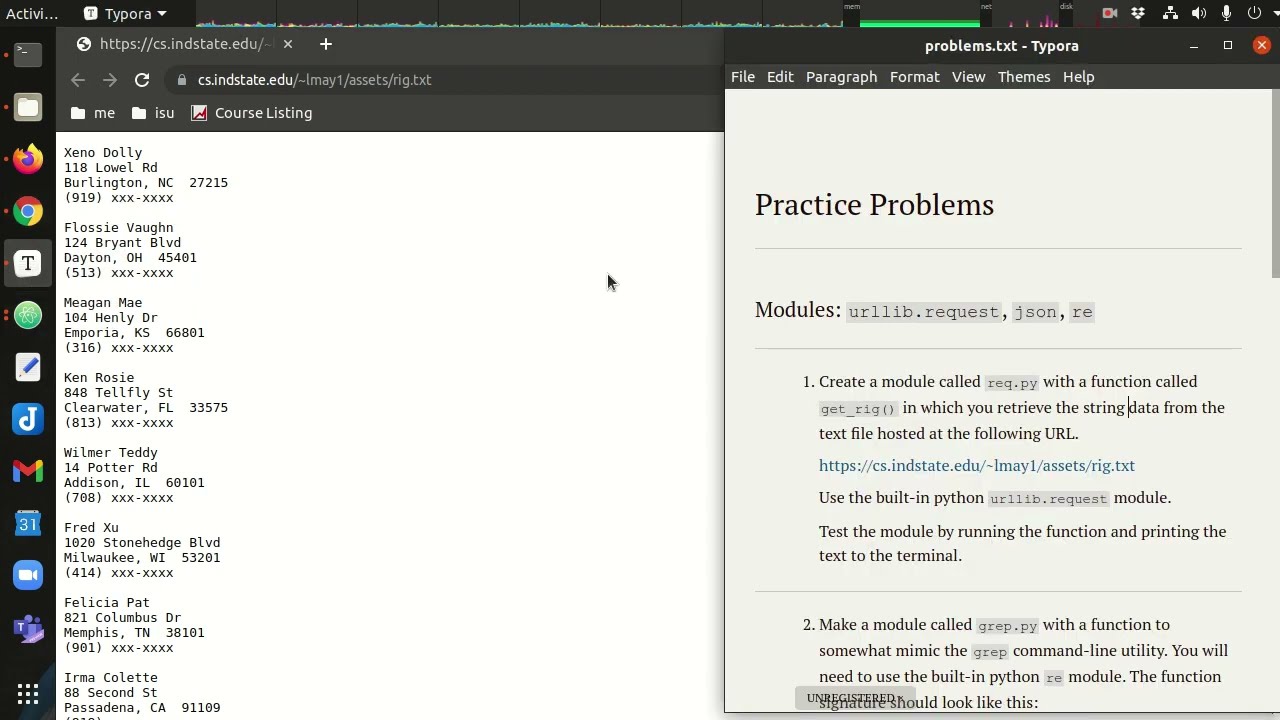Click the net usage graph in top bar

tap(1025, 14)
